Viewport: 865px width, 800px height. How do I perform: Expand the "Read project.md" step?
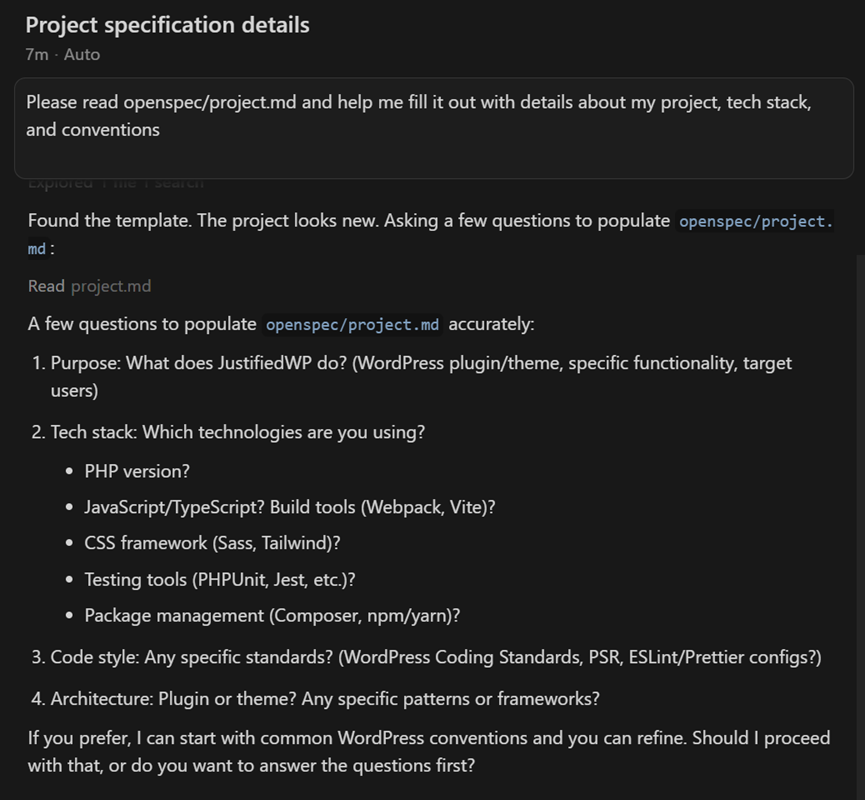click(46, 286)
